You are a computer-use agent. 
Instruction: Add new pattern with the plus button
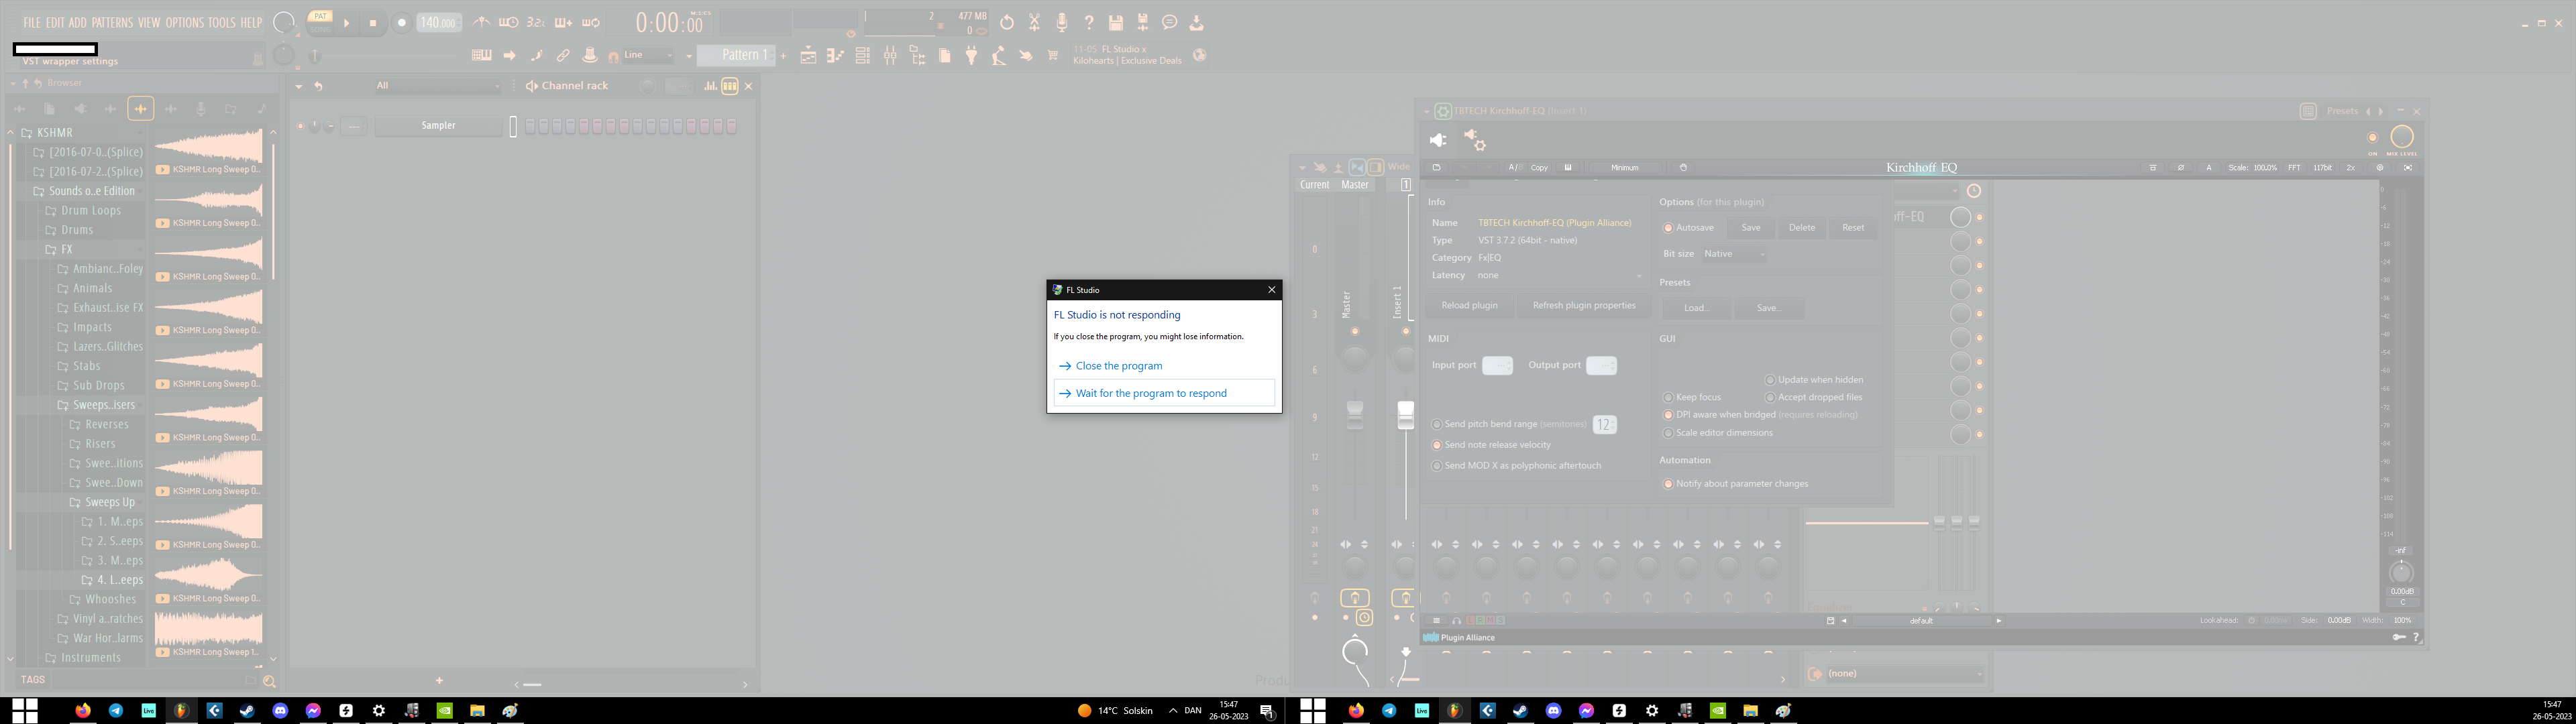coord(783,55)
